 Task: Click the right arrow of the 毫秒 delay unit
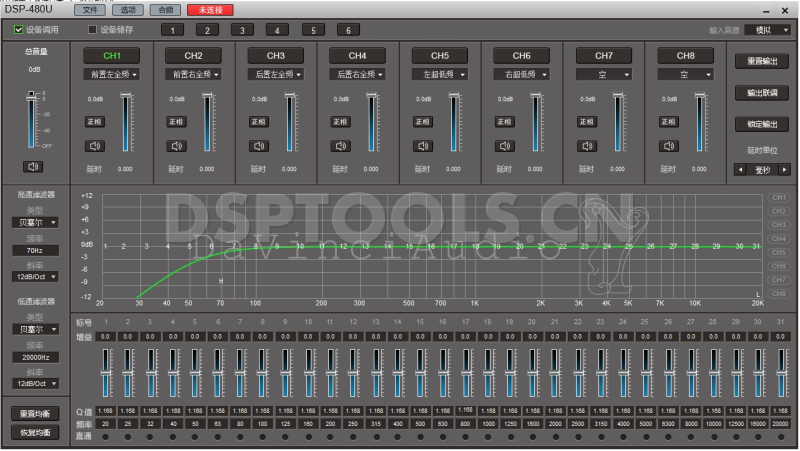[785, 170]
